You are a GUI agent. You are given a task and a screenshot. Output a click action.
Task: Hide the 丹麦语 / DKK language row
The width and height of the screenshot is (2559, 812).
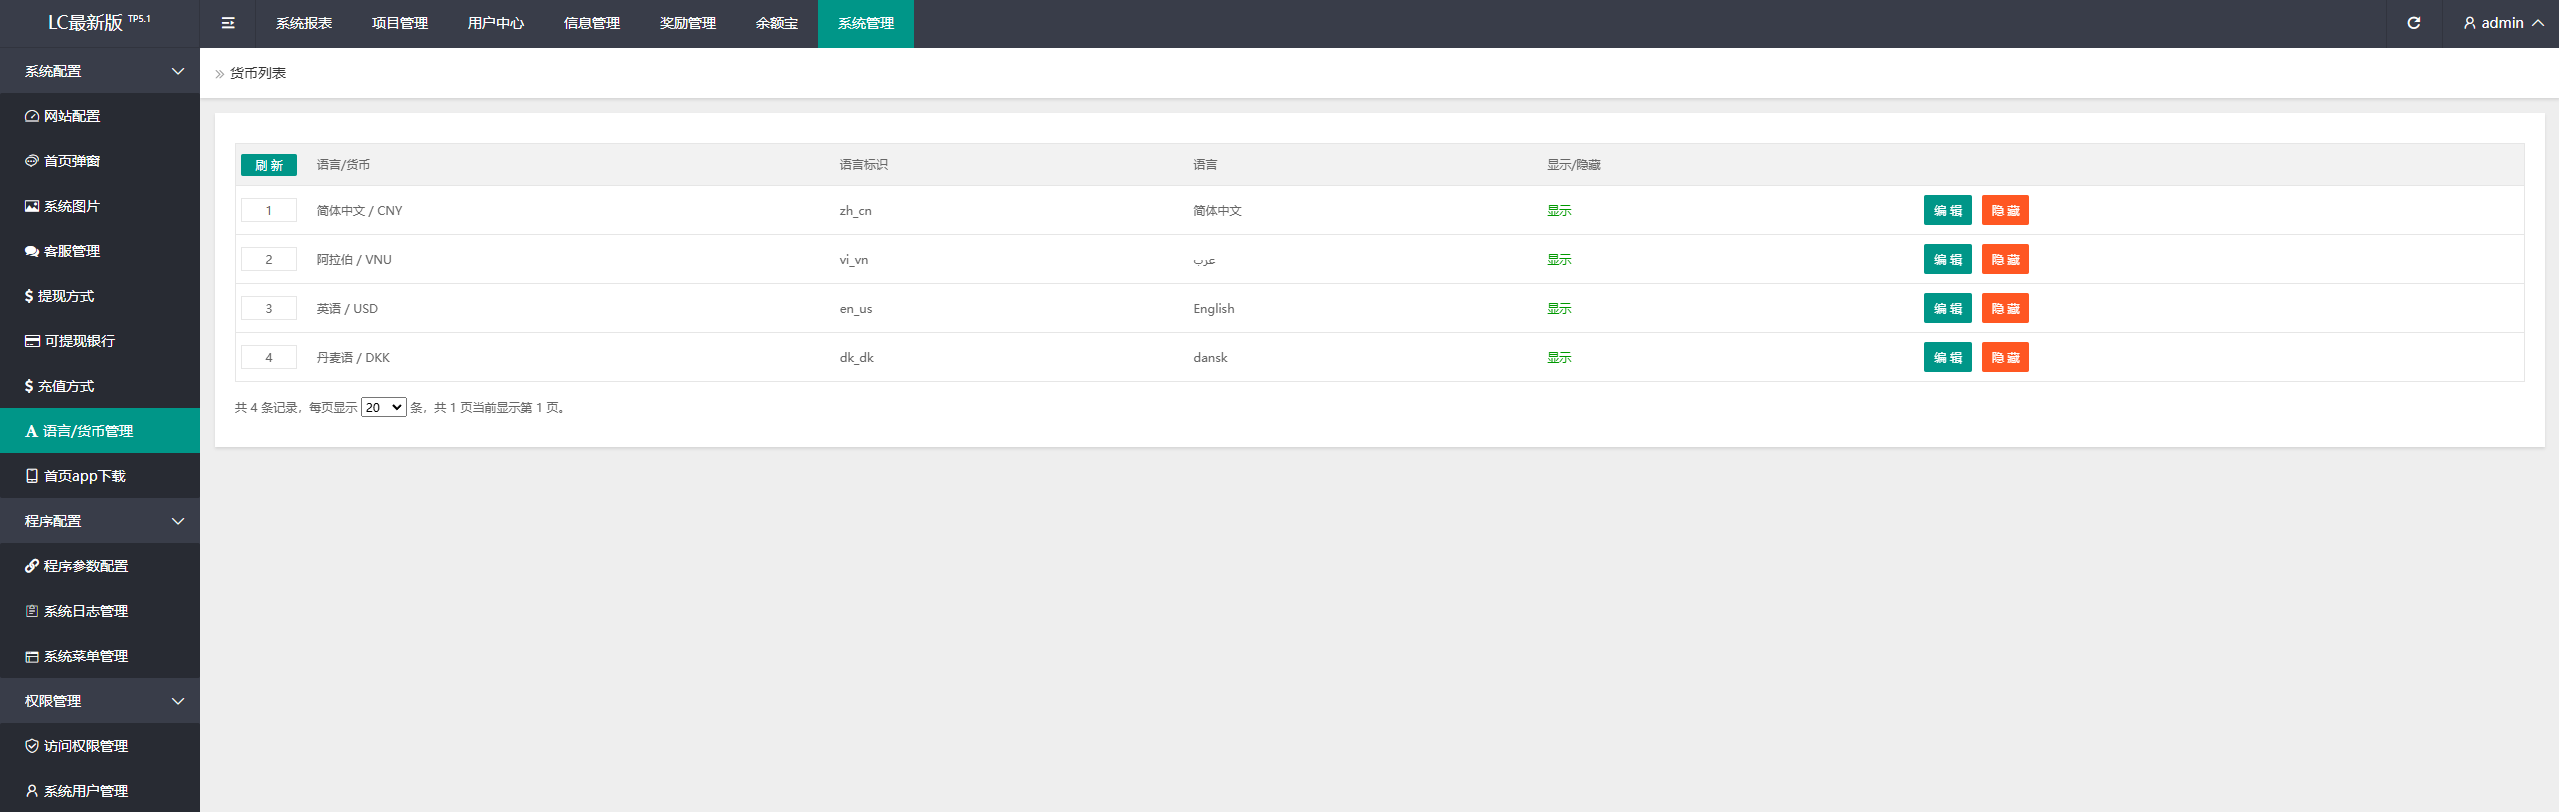pos(2004,357)
